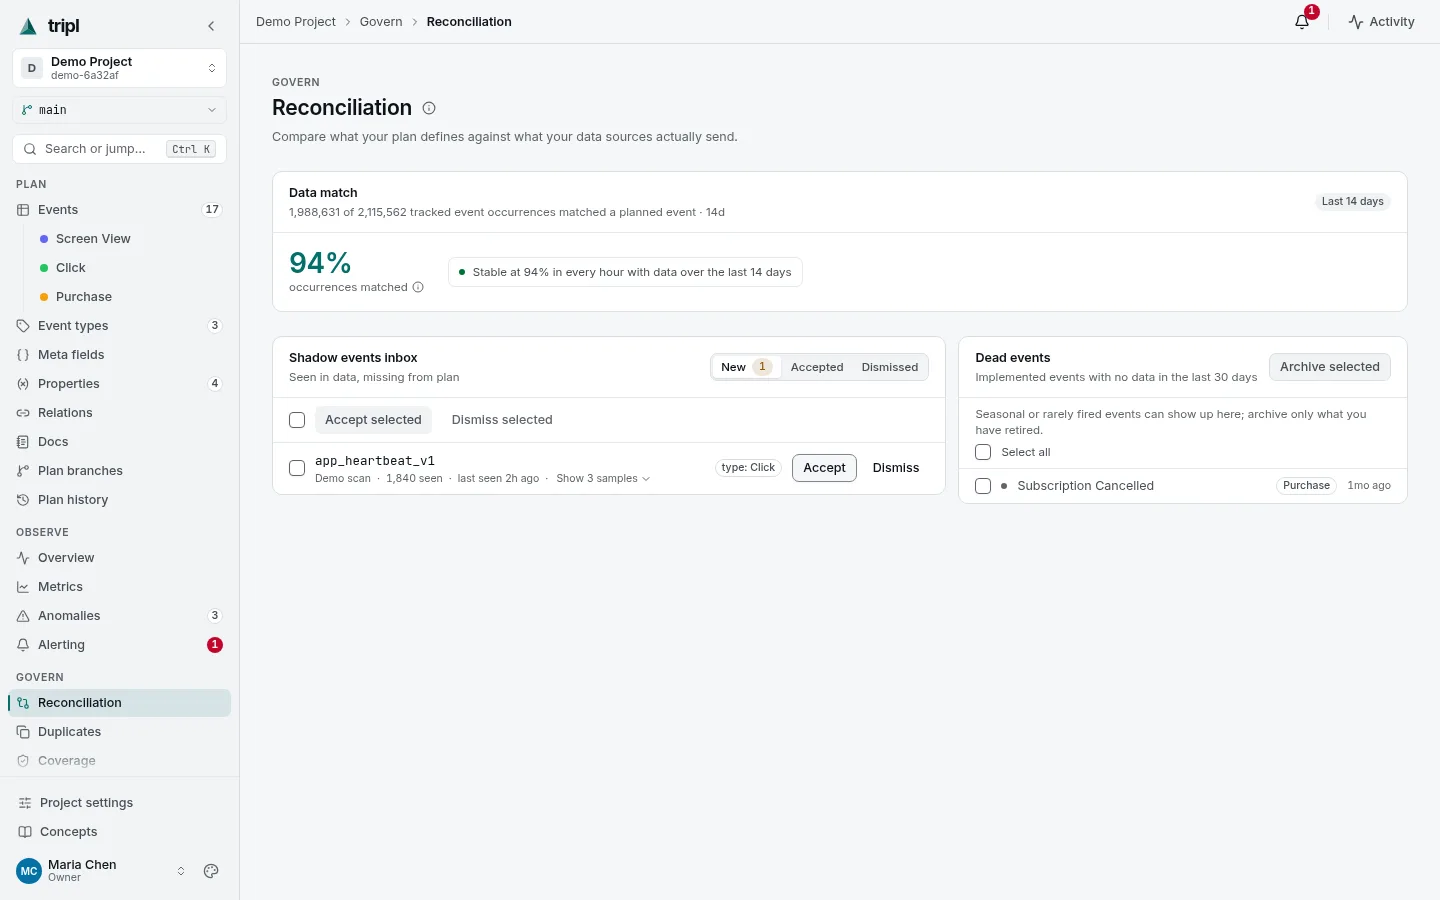This screenshot has width=1440, height=900.
Task: Click the Search or jump field
Action: [x=120, y=149]
